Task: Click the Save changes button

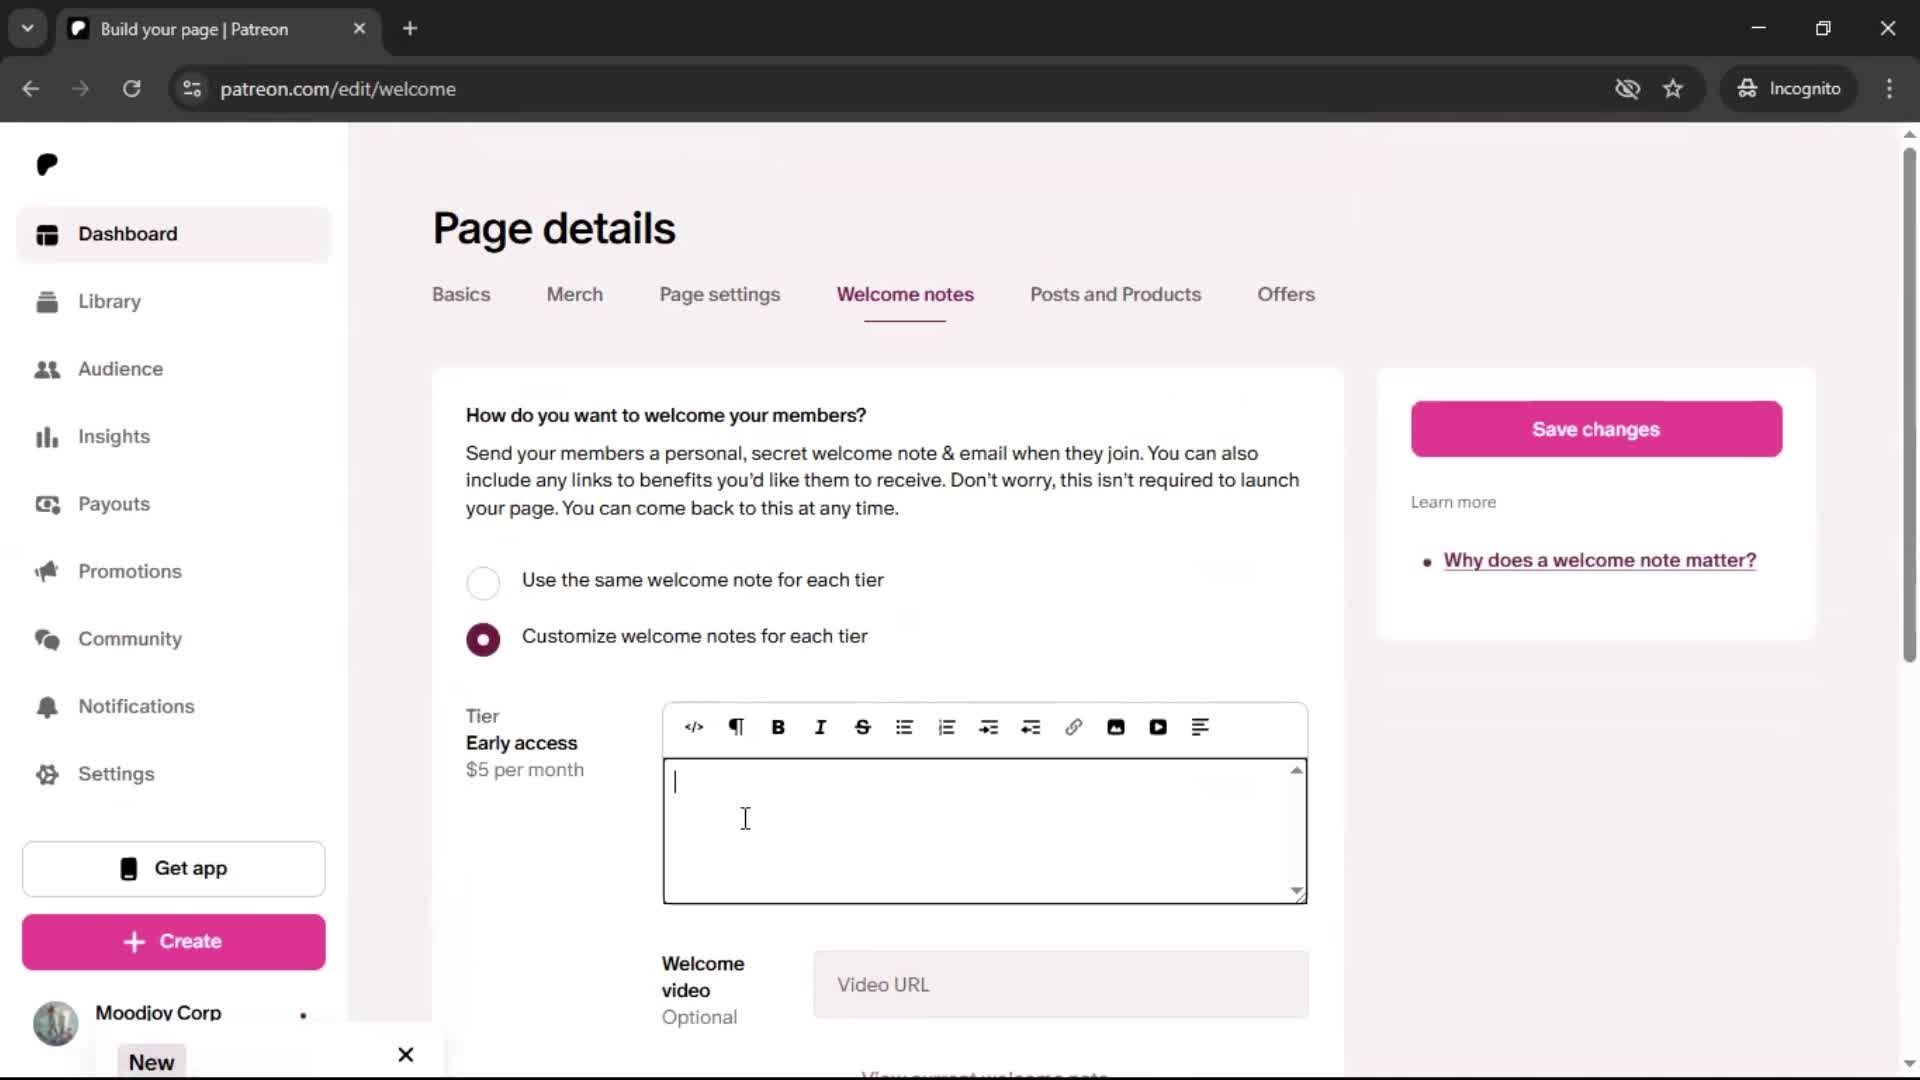Action: coord(1596,429)
